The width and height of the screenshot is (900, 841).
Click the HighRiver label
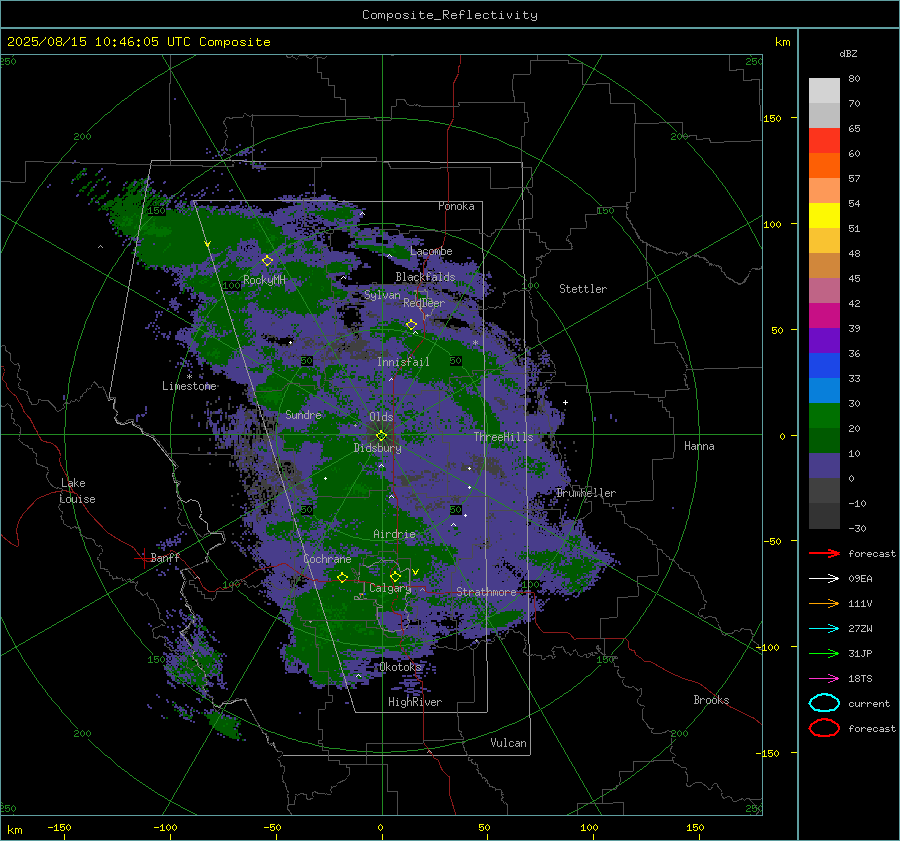(415, 702)
